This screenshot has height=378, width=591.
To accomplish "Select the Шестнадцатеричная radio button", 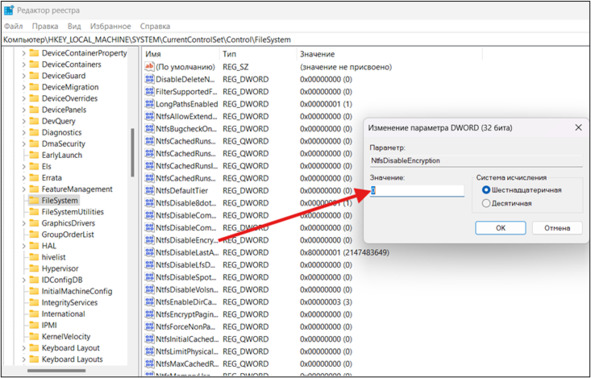I will coord(486,190).
